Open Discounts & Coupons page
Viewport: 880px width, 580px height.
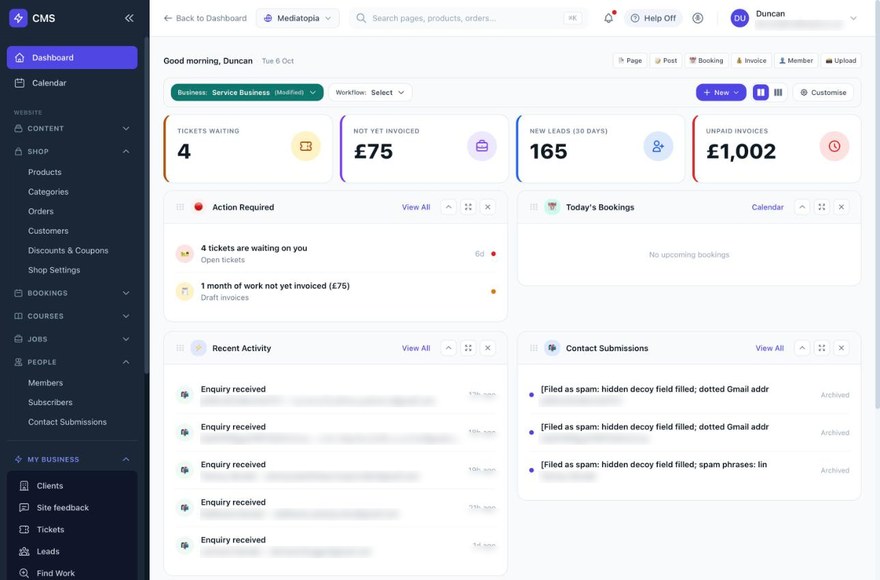tap(68, 250)
